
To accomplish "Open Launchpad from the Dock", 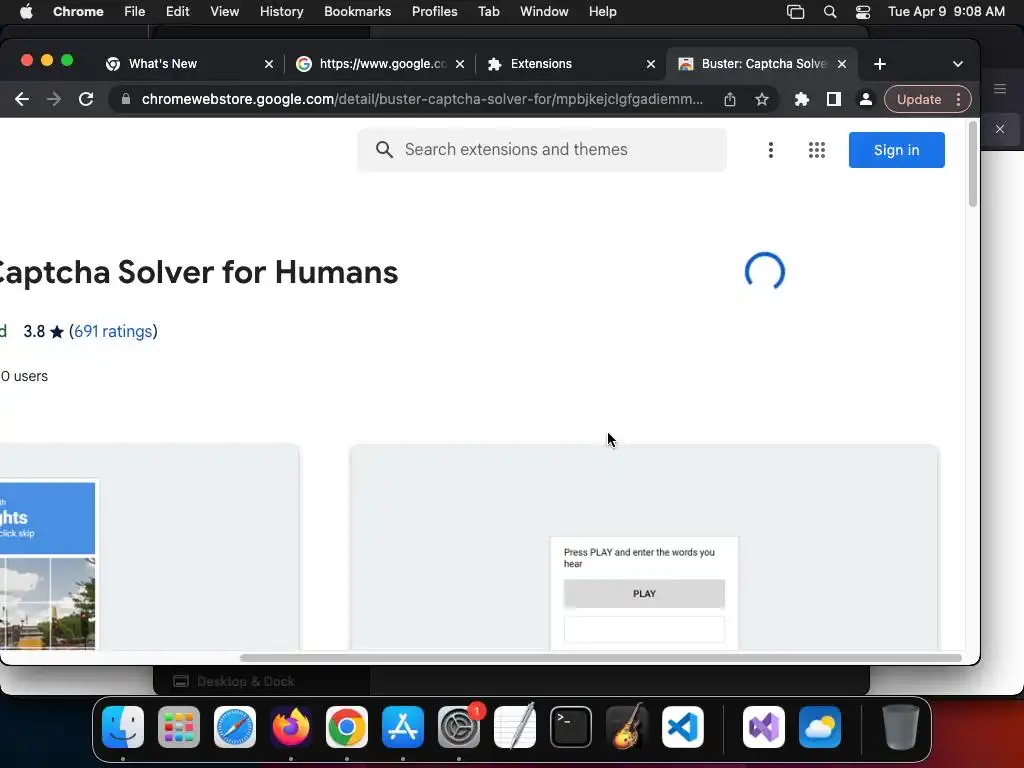I will 179,727.
